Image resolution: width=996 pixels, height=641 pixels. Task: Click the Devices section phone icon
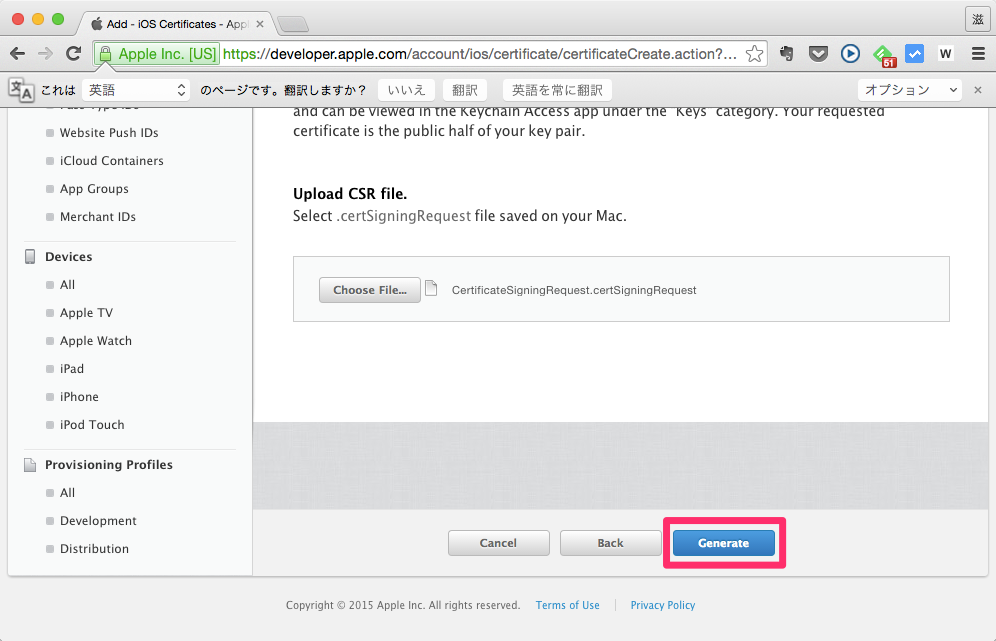[30, 257]
